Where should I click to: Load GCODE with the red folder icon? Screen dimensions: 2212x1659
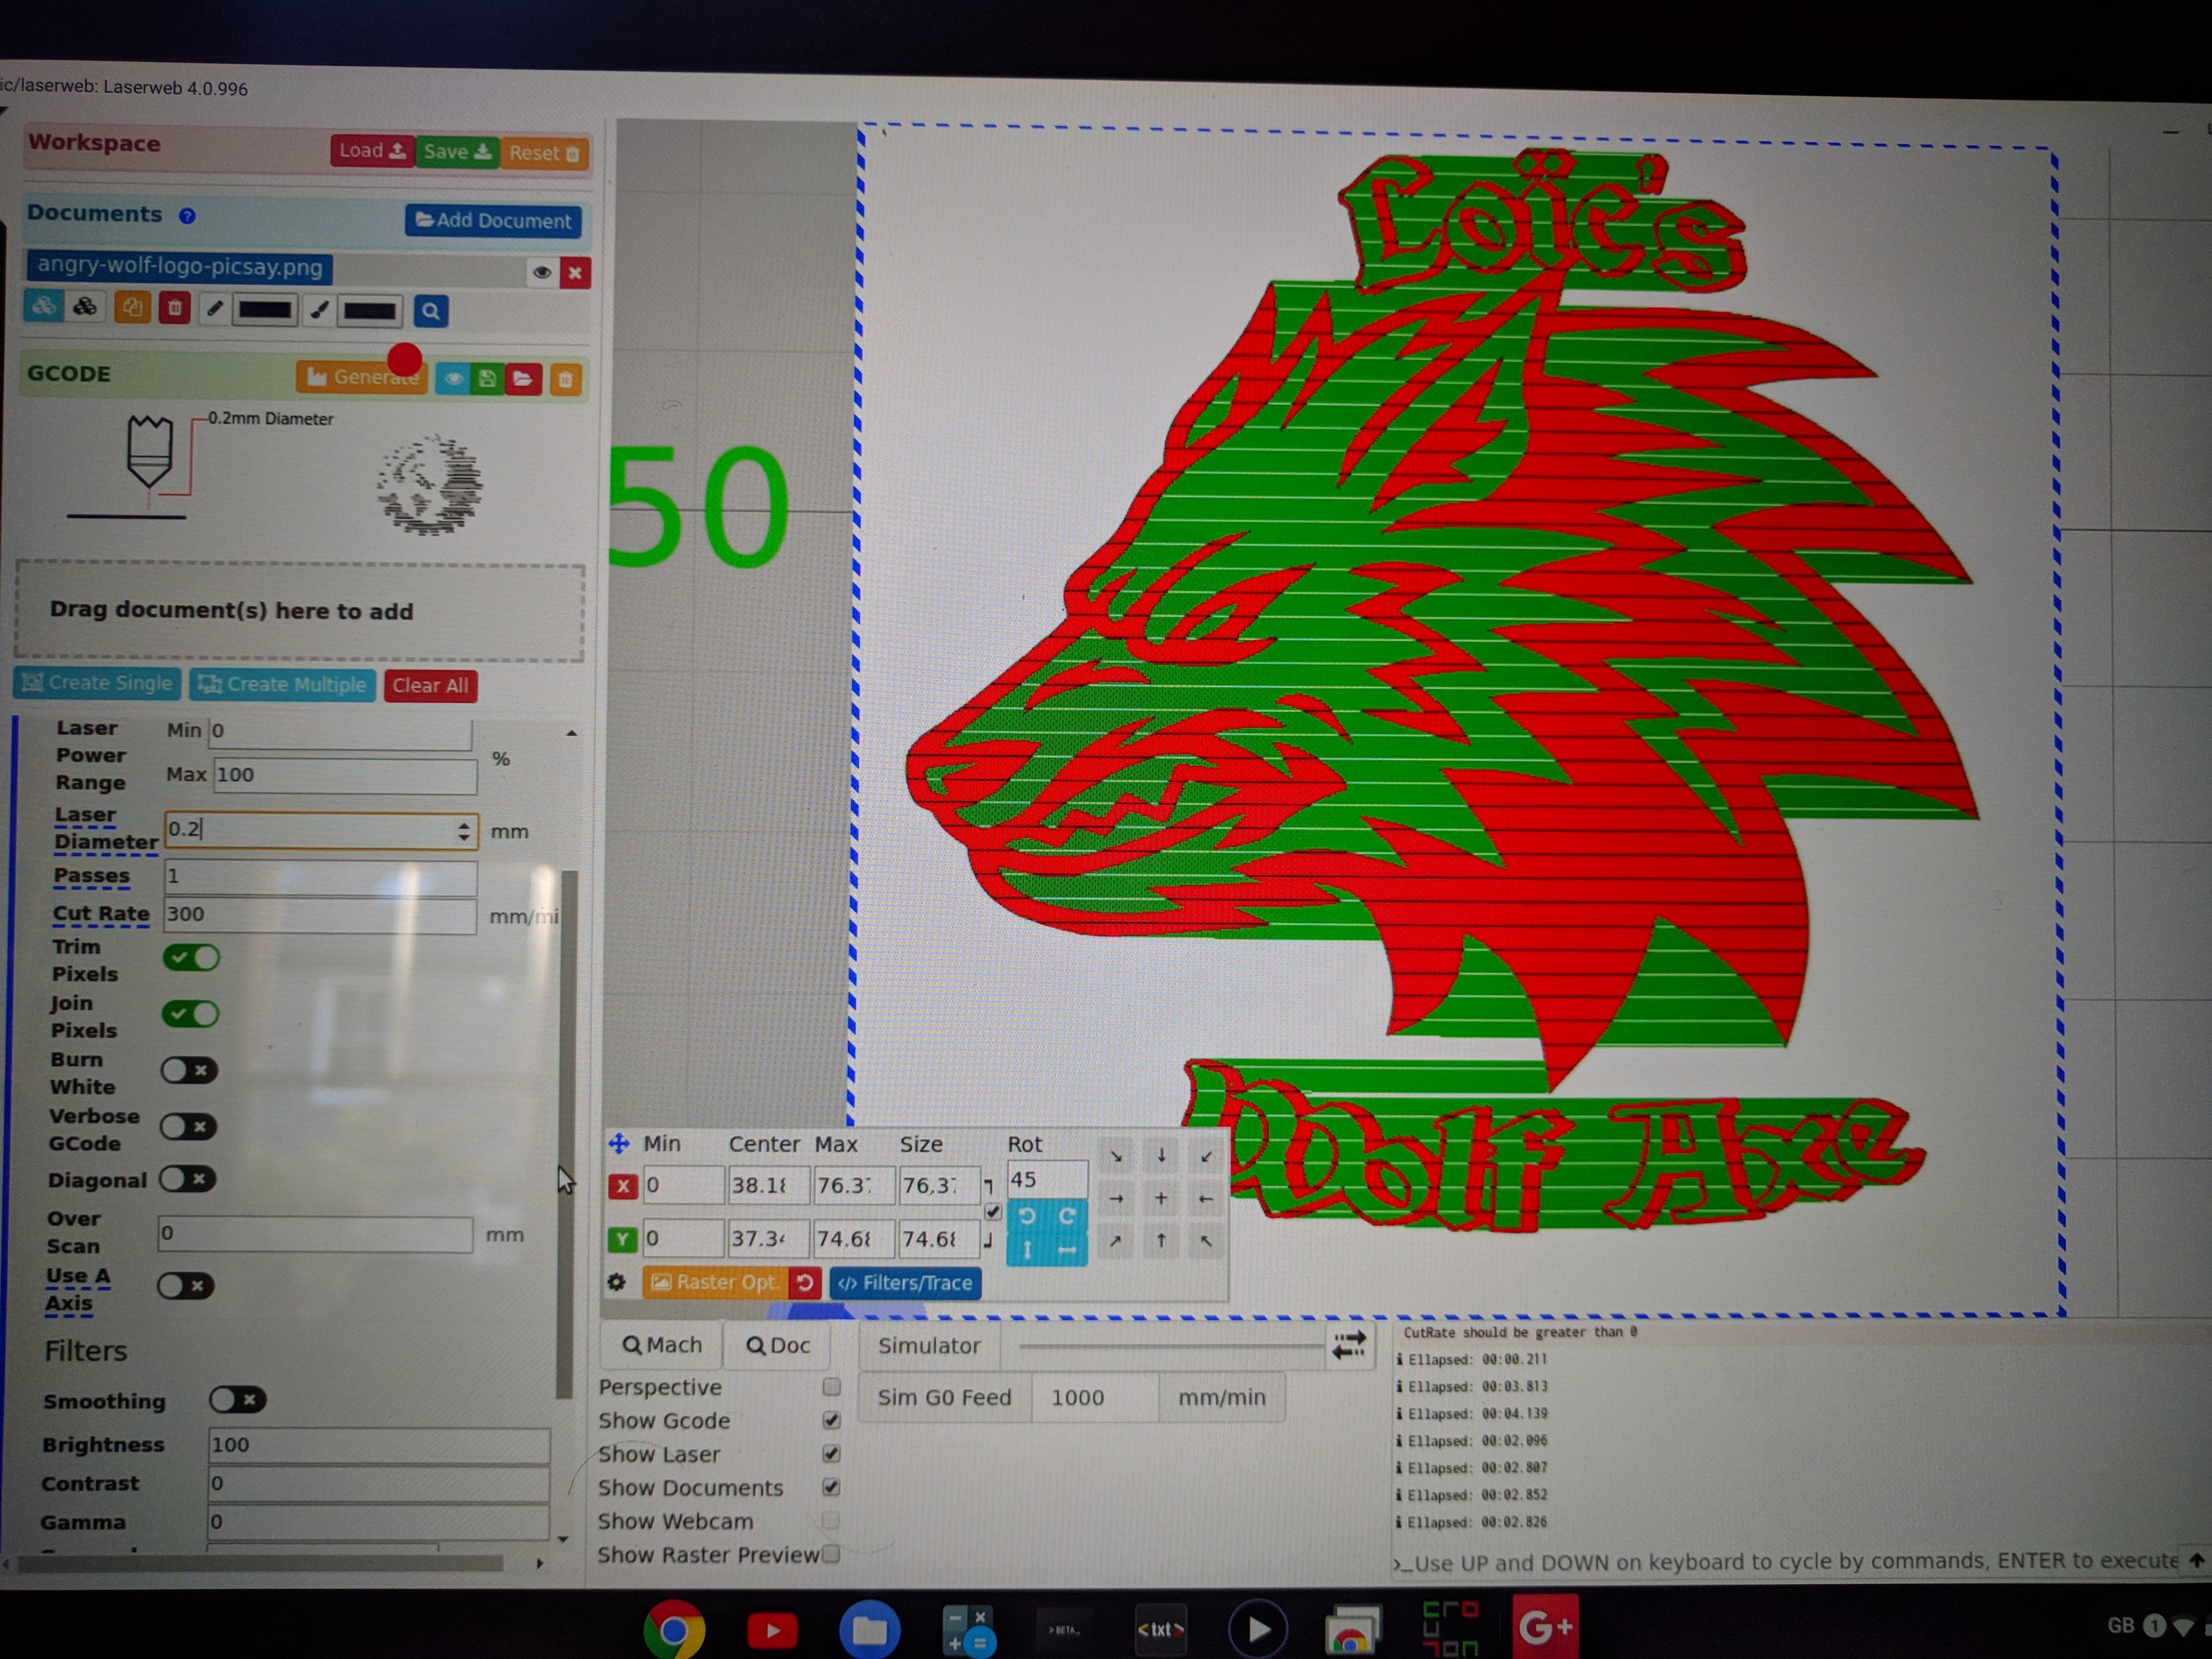pos(522,379)
